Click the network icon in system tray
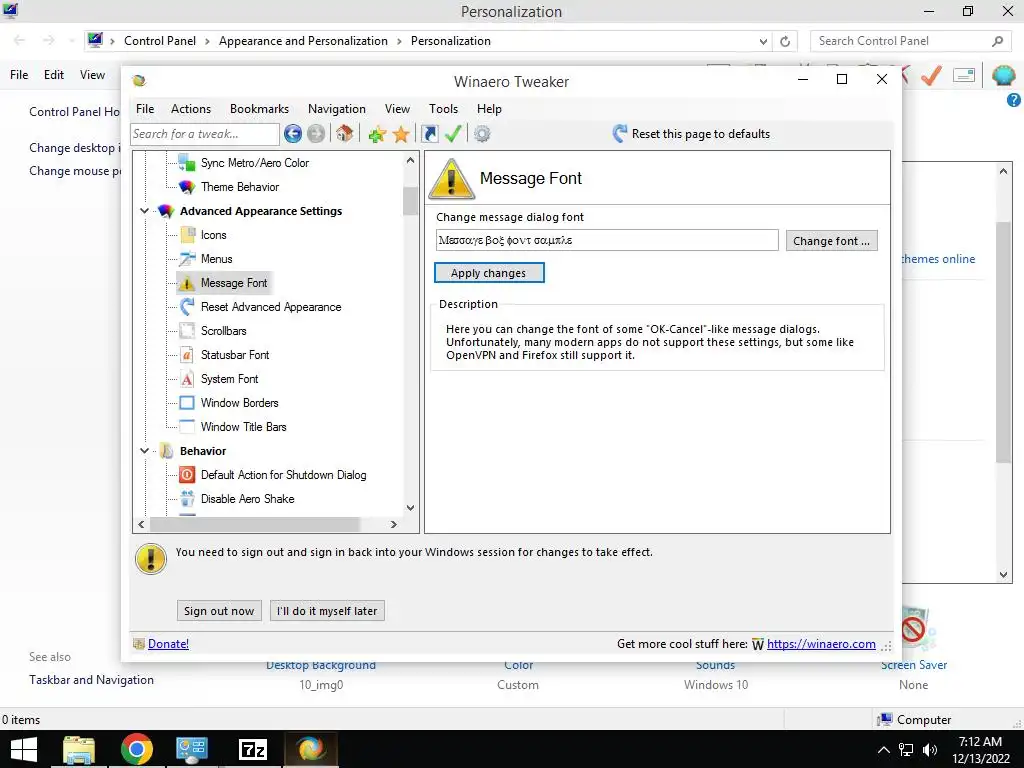The width and height of the screenshot is (1024, 768). 906,750
